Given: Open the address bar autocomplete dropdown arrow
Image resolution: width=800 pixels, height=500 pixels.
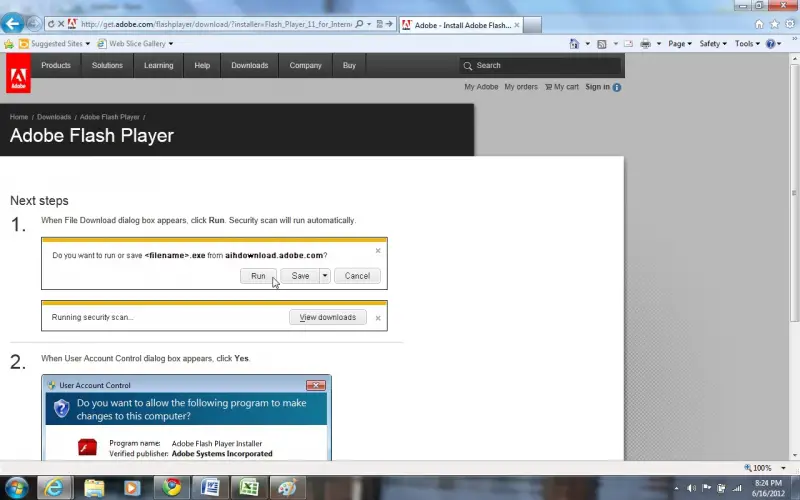Looking at the screenshot, I should coord(369,24).
